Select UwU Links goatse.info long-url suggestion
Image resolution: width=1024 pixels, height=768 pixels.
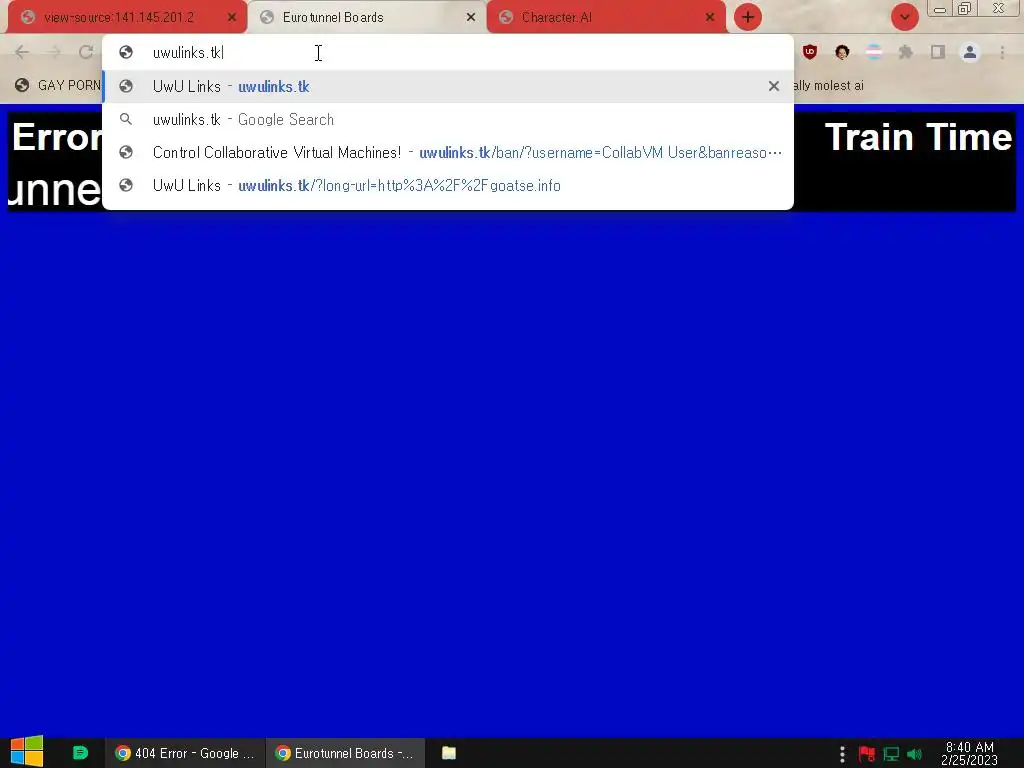[x=448, y=185]
